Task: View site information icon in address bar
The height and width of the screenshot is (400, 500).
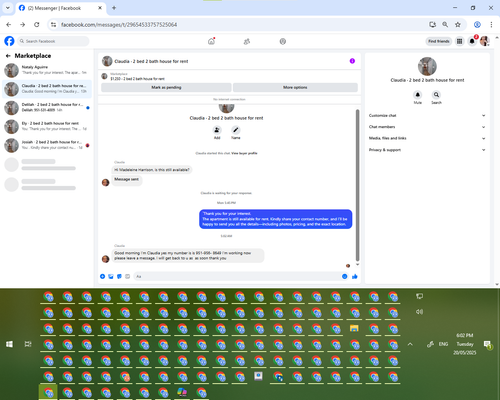Action: [53, 24]
